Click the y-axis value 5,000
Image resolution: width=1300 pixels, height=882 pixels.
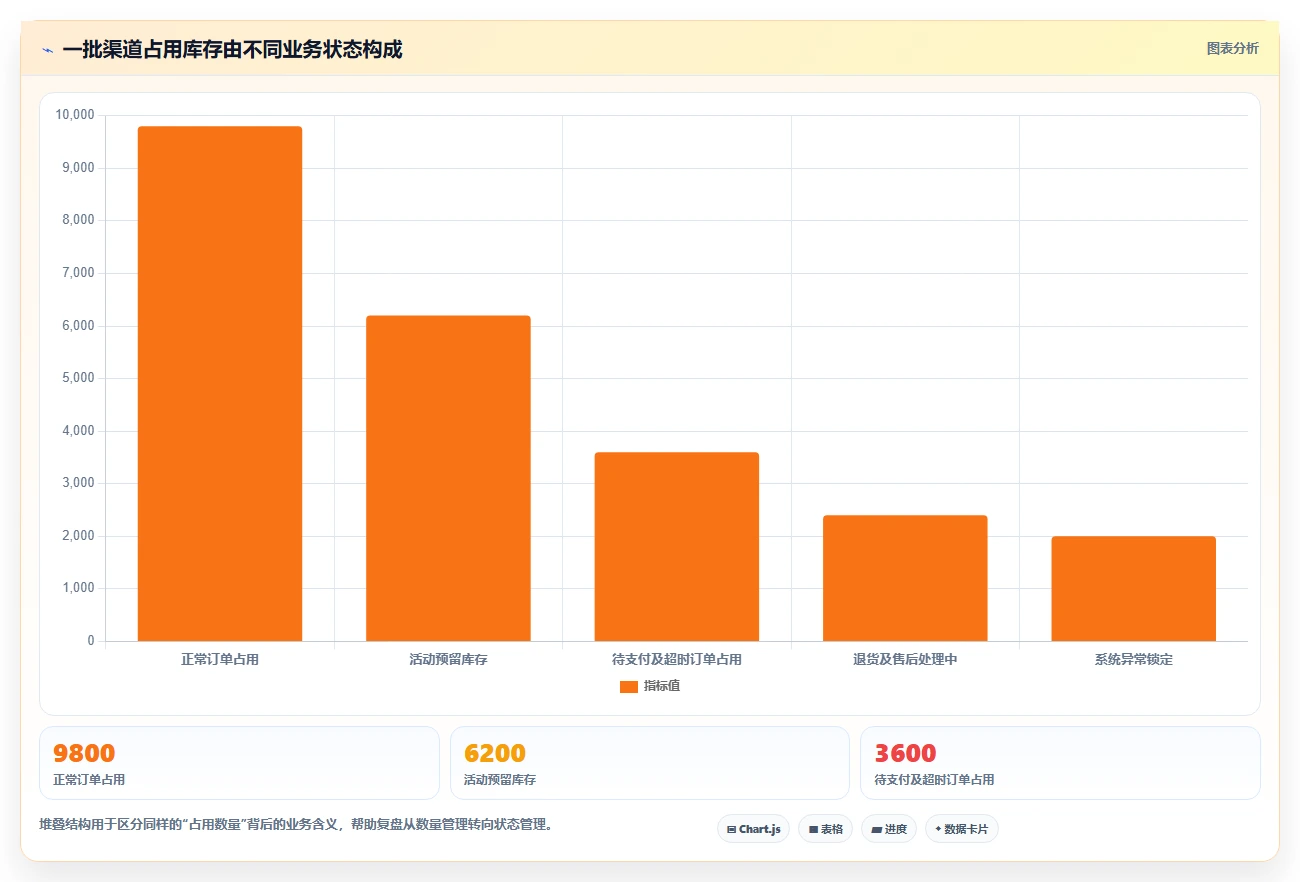78,378
